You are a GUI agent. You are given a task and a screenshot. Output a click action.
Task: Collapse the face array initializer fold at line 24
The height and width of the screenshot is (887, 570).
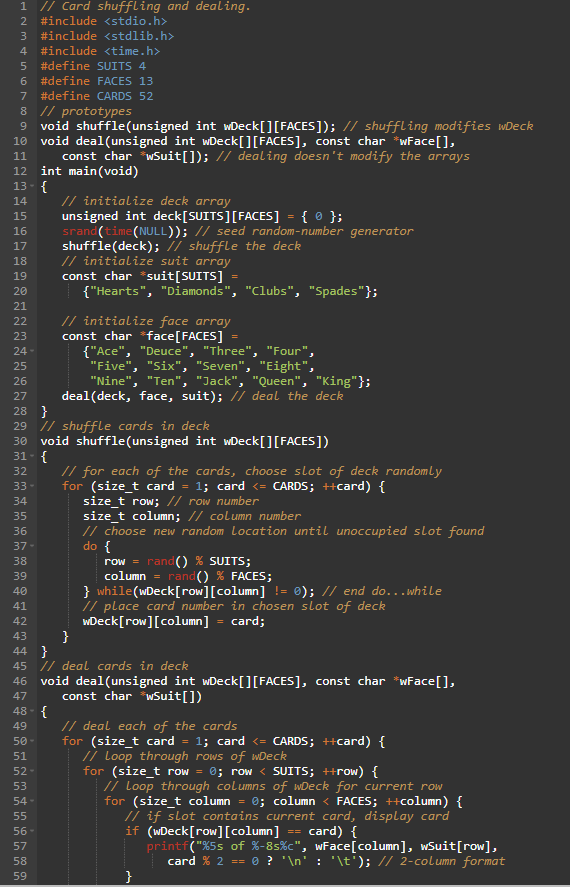pos(32,351)
